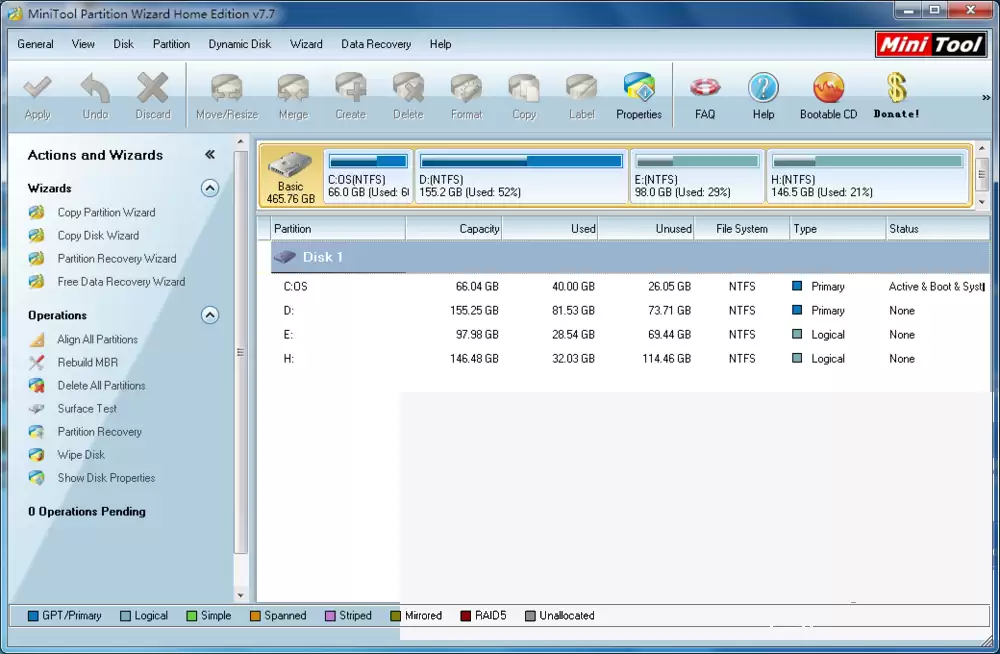Select the C:OS(NTFS) partition usage bar
1000x654 pixels.
368,161
